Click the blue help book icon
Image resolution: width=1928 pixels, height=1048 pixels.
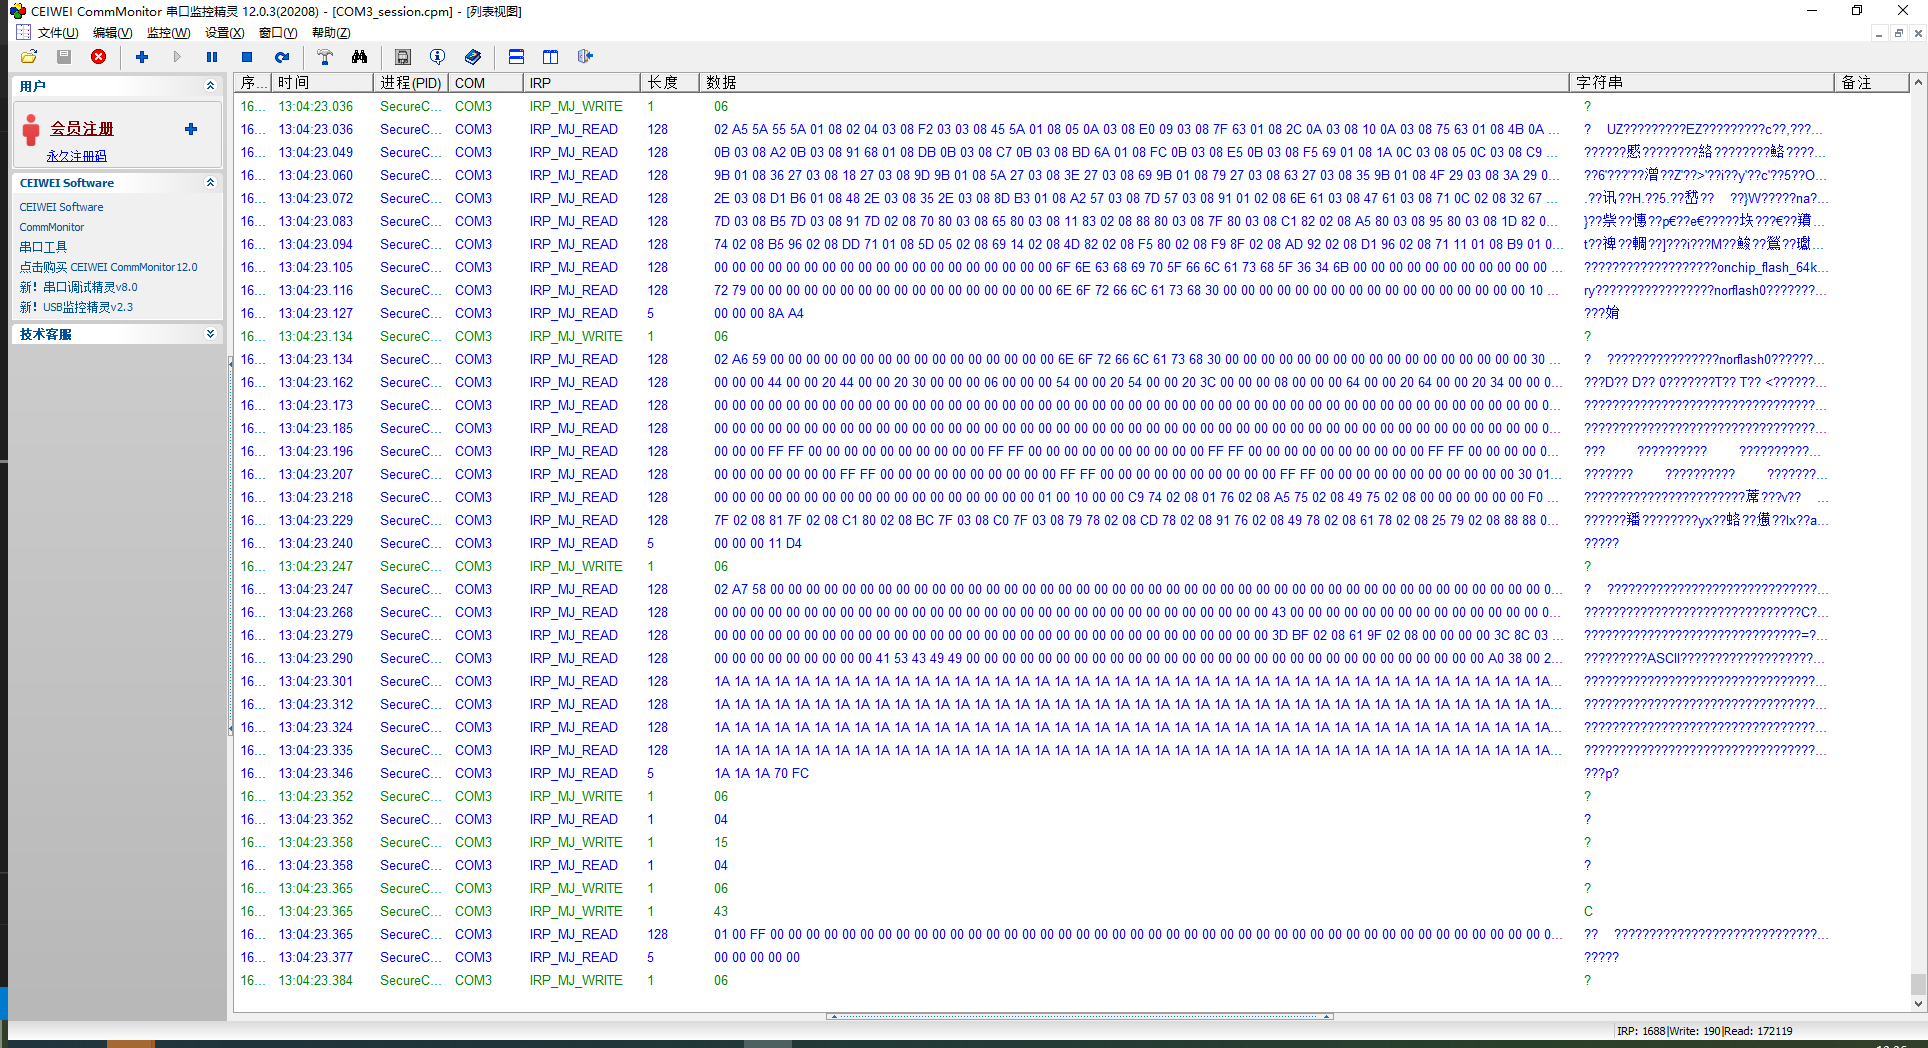[473, 57]
